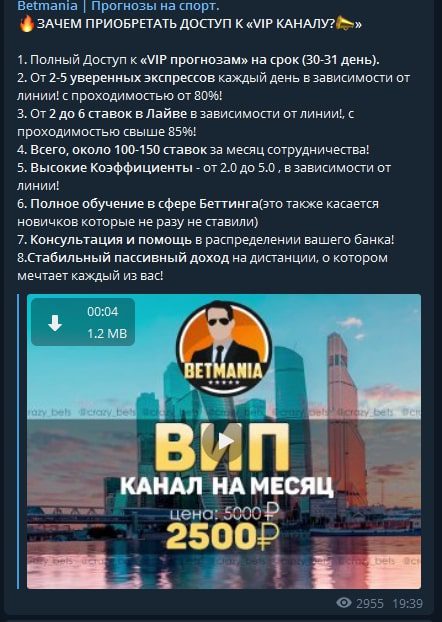442x622 pixels.
Task: Click the Высокие Коэффициенты text
Action: pos(111,168)
